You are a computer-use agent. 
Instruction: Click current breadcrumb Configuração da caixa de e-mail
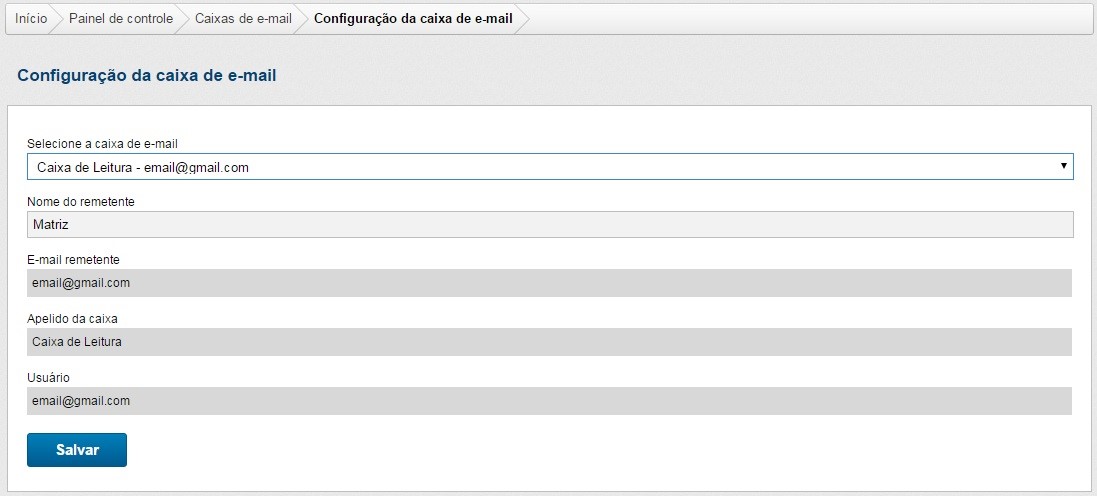(413, 19)
